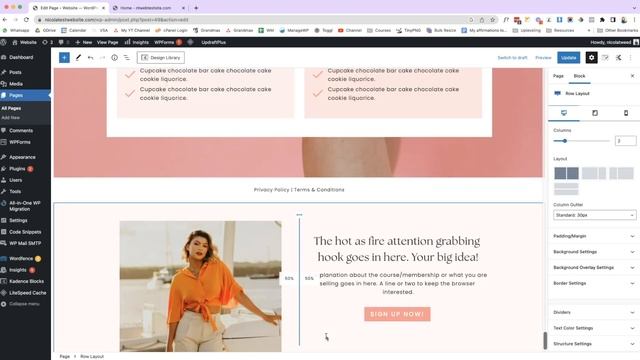This screenshot has height=360, width=640.
Task: Open the block list view icon
Action: pyautogui.click(x=127, y=58)
